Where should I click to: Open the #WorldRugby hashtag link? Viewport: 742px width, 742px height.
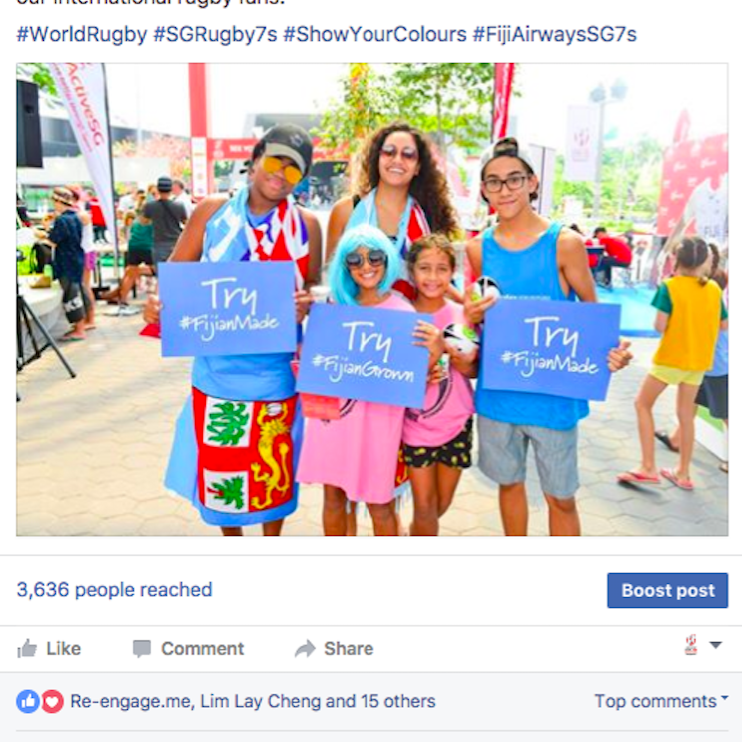[82, 35]
